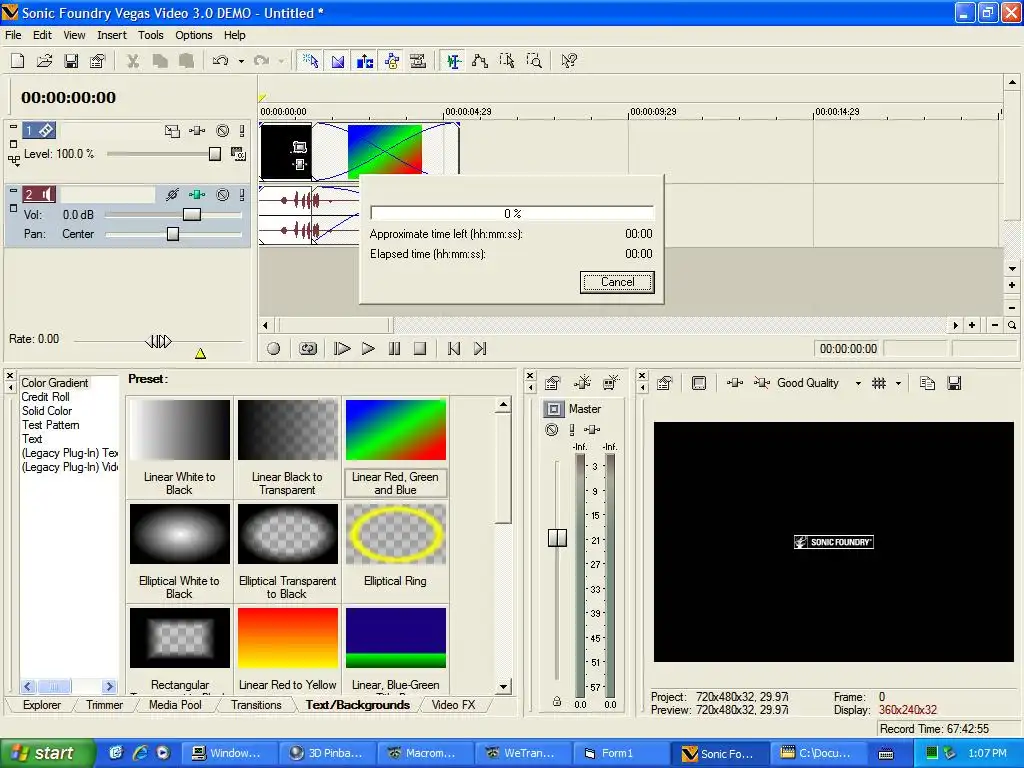Click Play From Start button
The width and height of the screenshot is (1024, 768).
tap(342, 349)
